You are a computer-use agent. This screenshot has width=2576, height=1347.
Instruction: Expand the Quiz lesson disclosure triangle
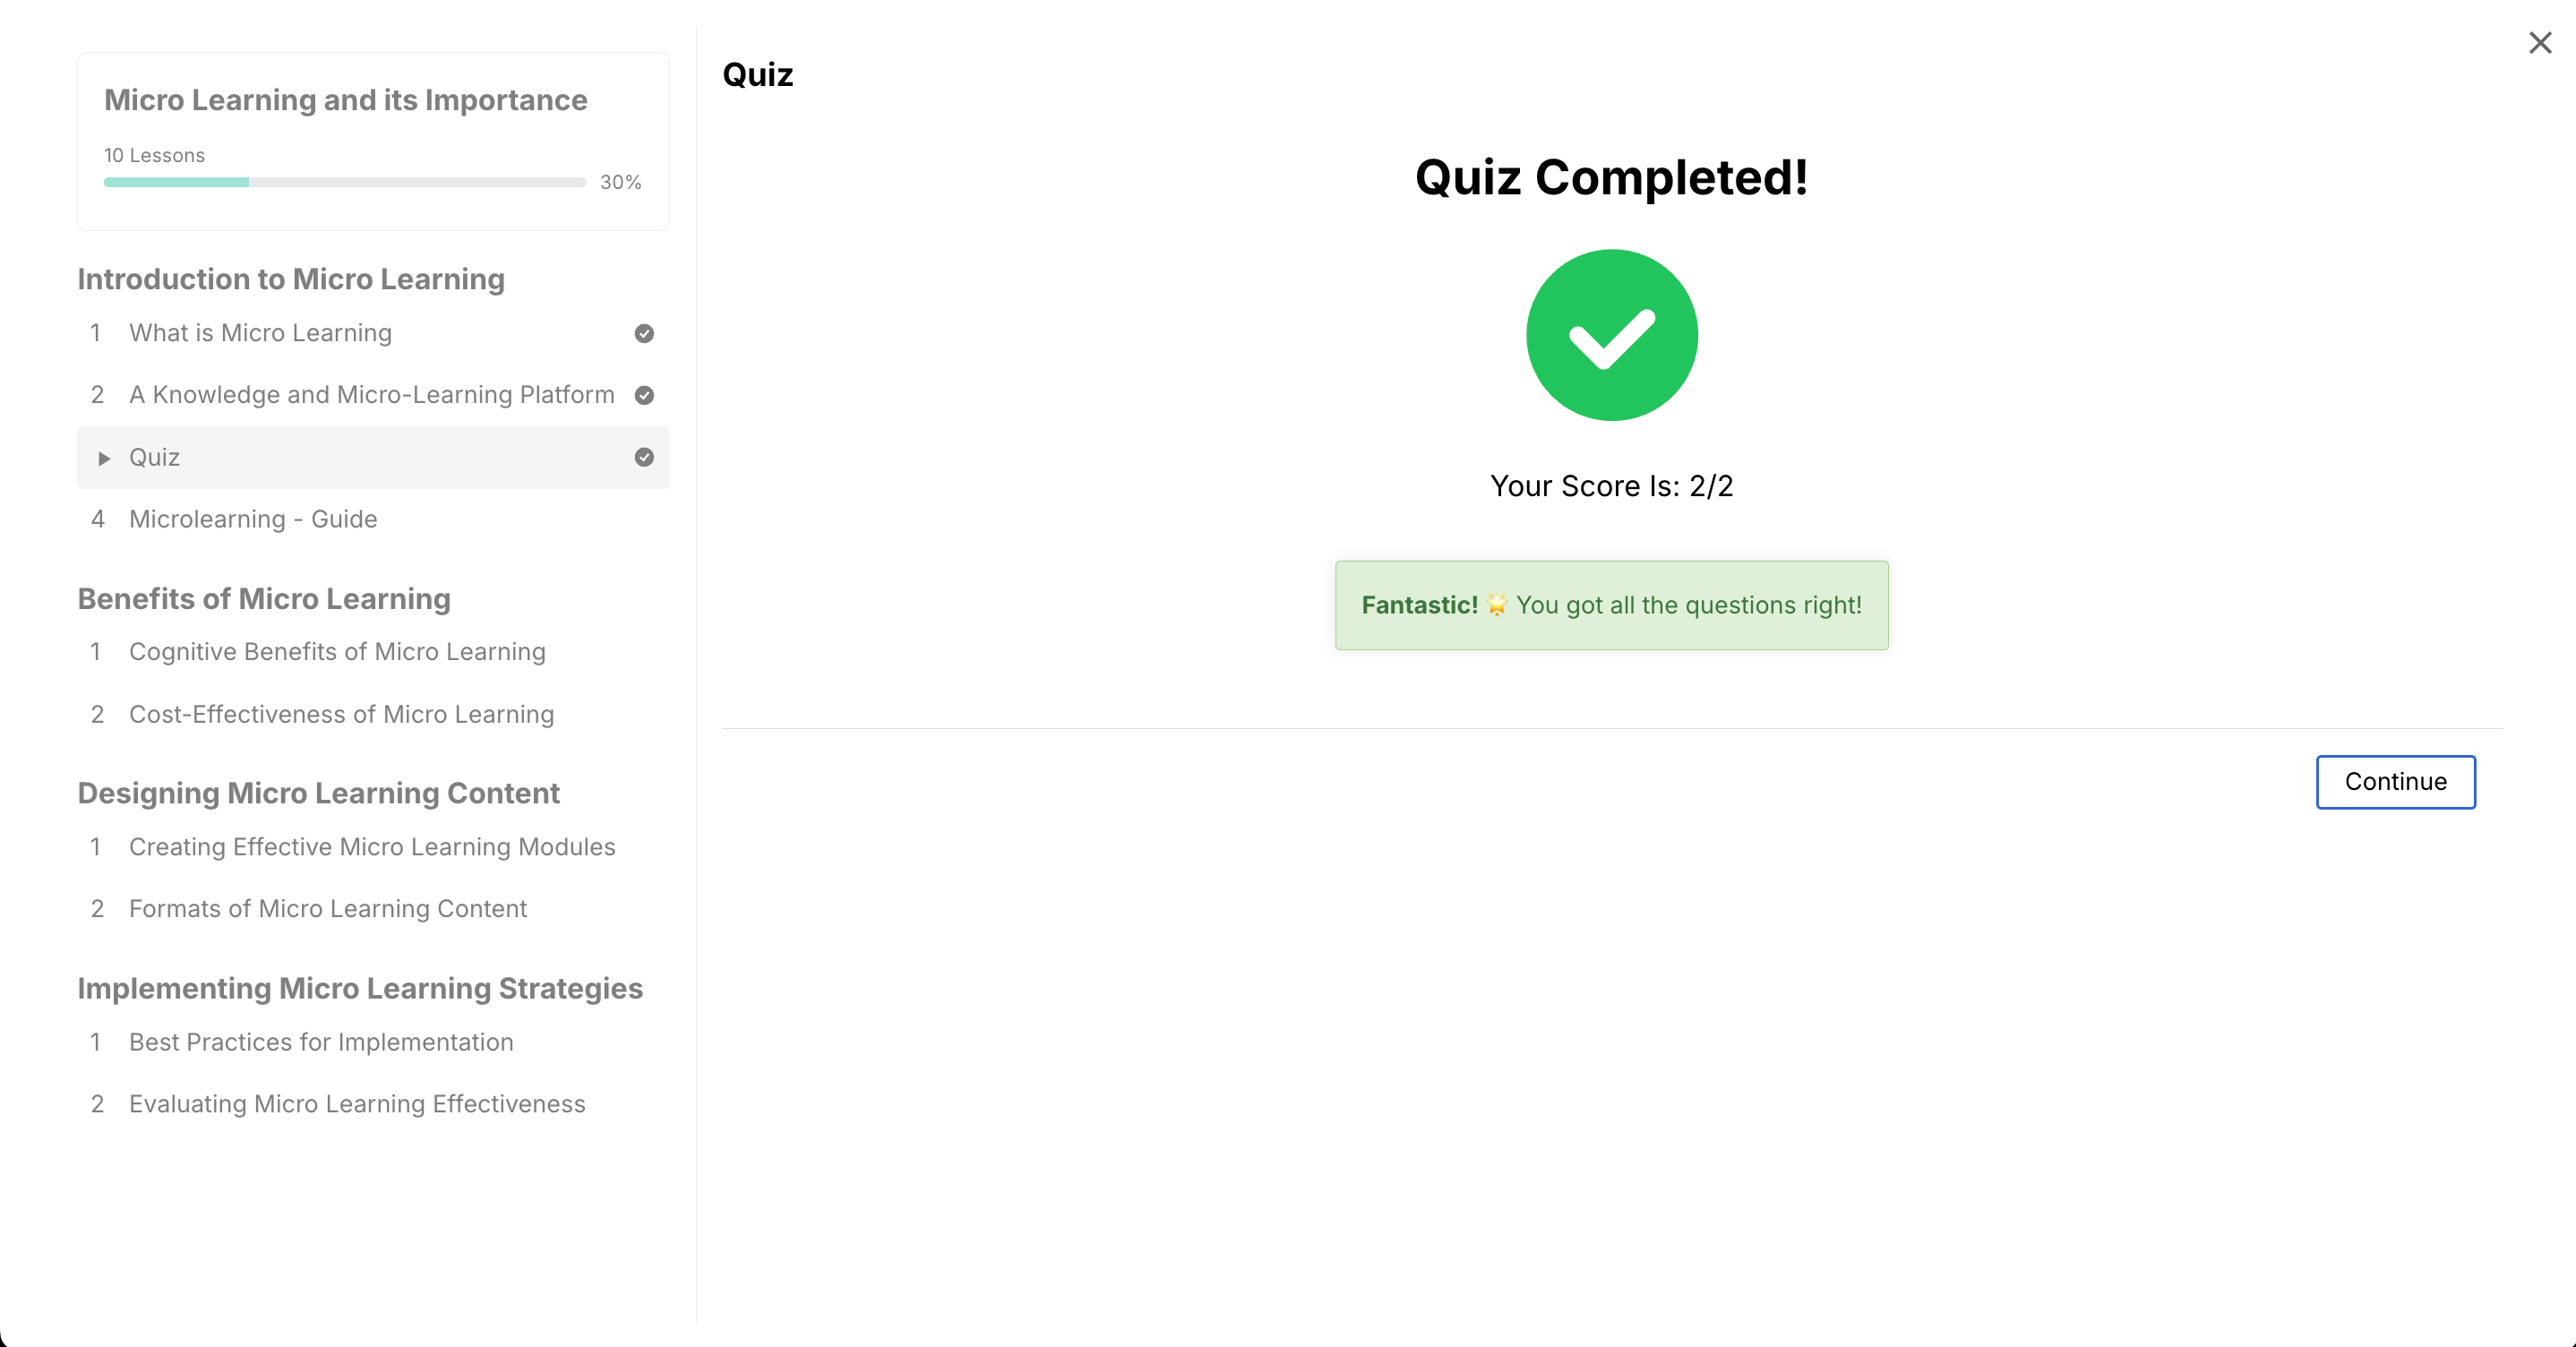(x=105, y=458)
